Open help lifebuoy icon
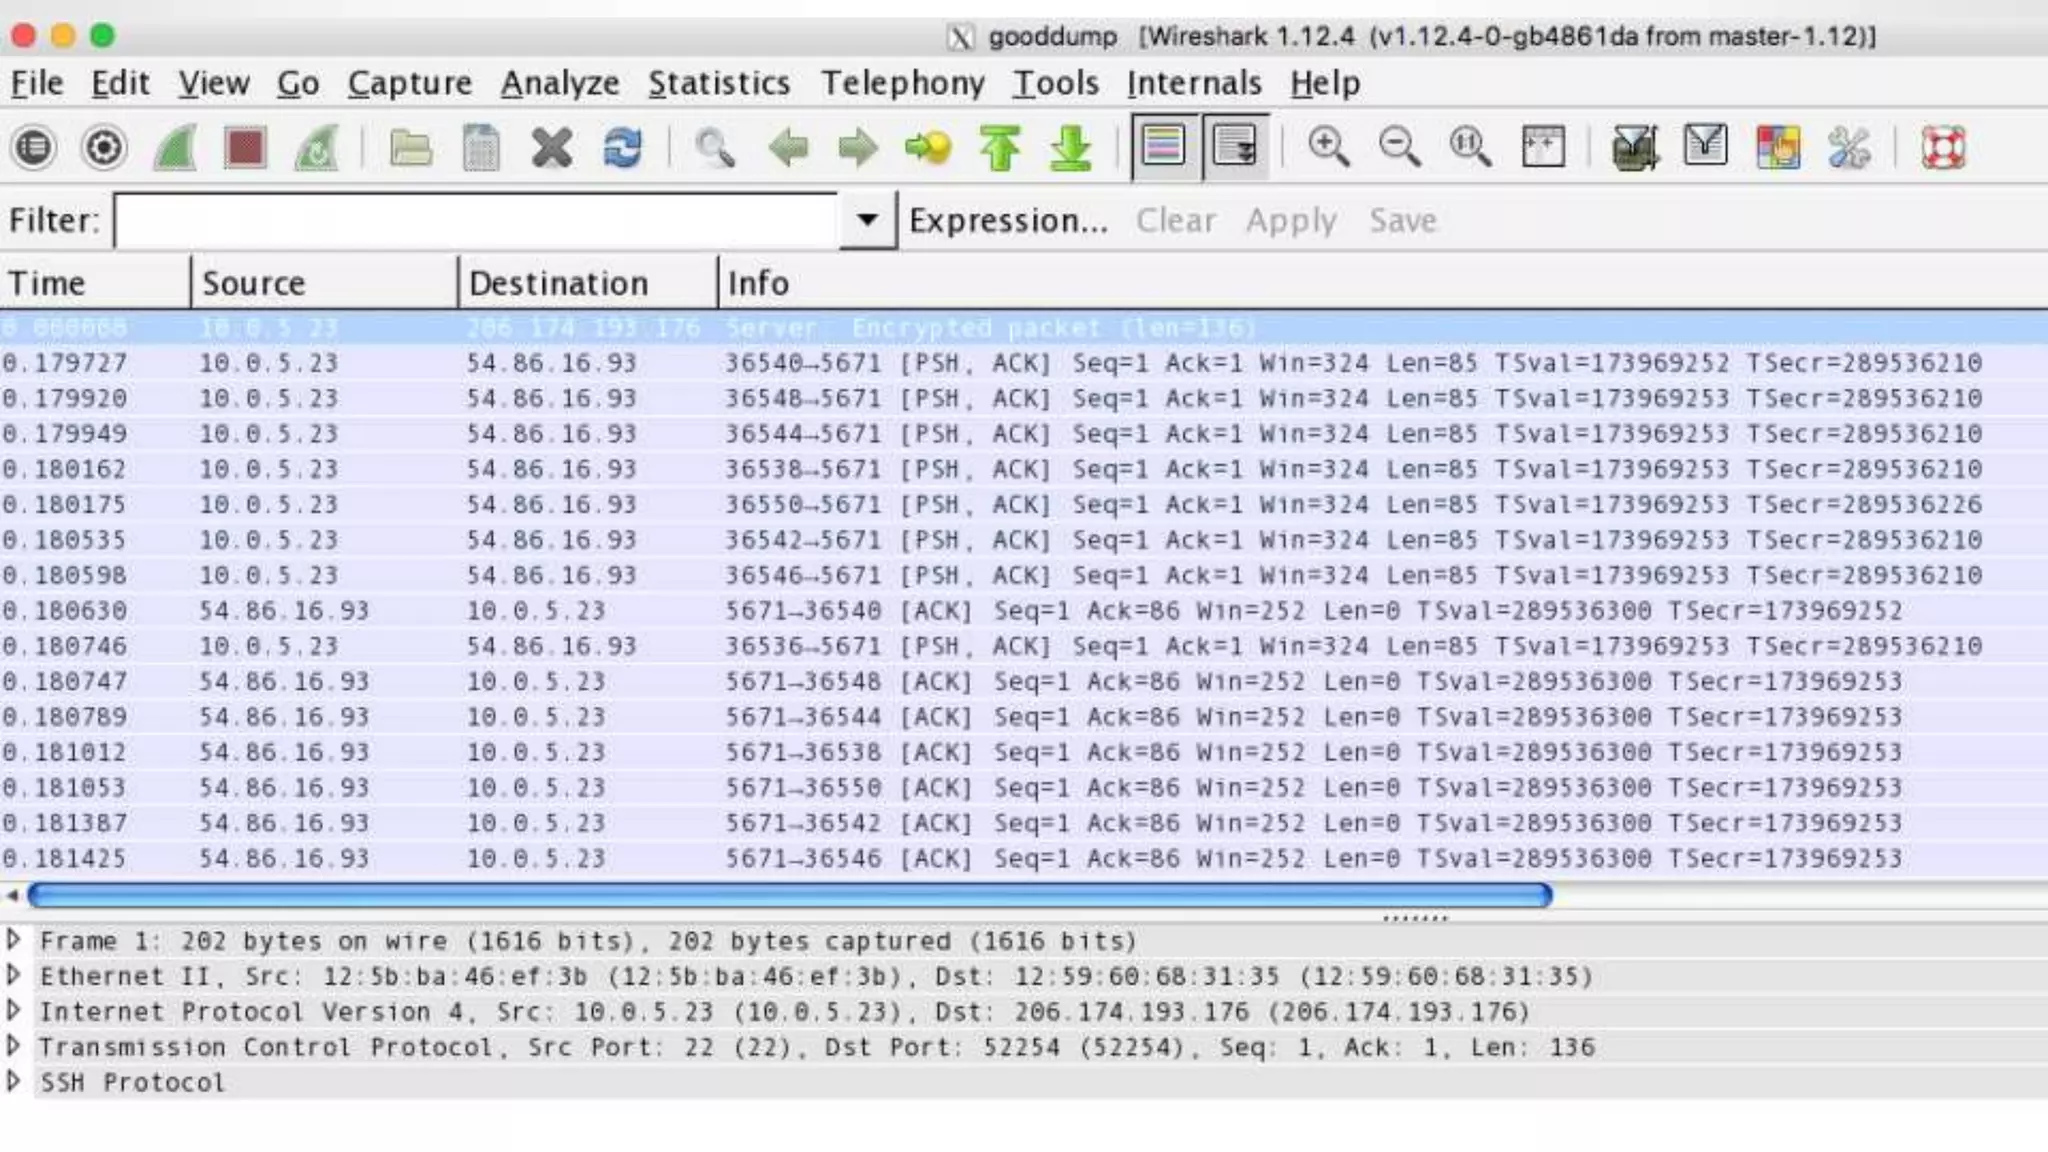 [1943, 148]
